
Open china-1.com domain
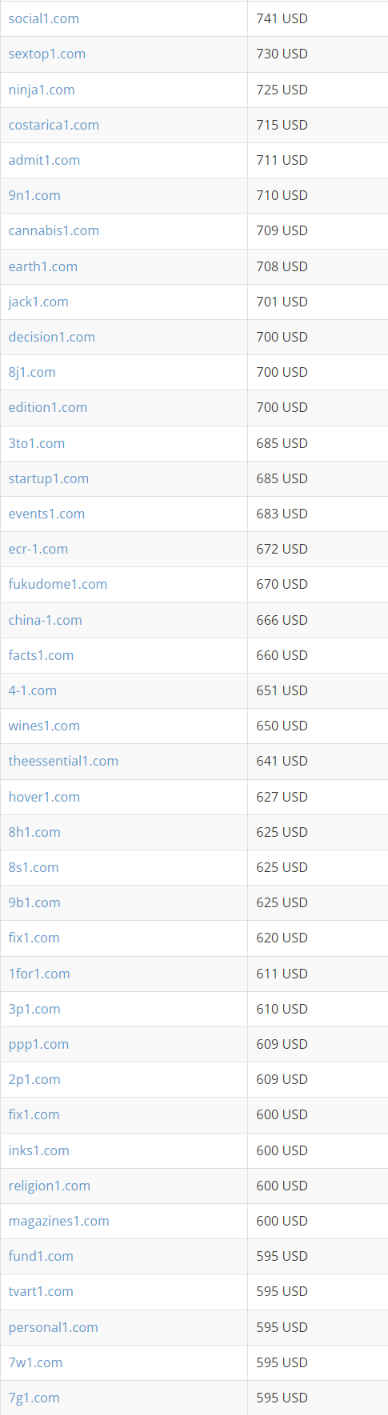45,620
